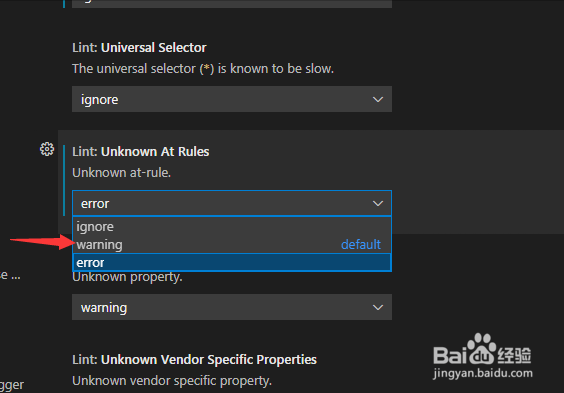Select the truncated sidebar item ending in gger

pyautogui.click(x=12, y=385)
